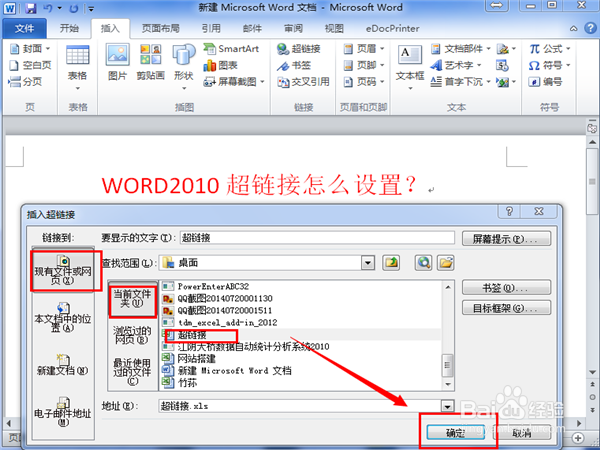Screen dimensions: 600x450
Task: Select 本文档中的位置 link-to option
Action: point(63,319)
